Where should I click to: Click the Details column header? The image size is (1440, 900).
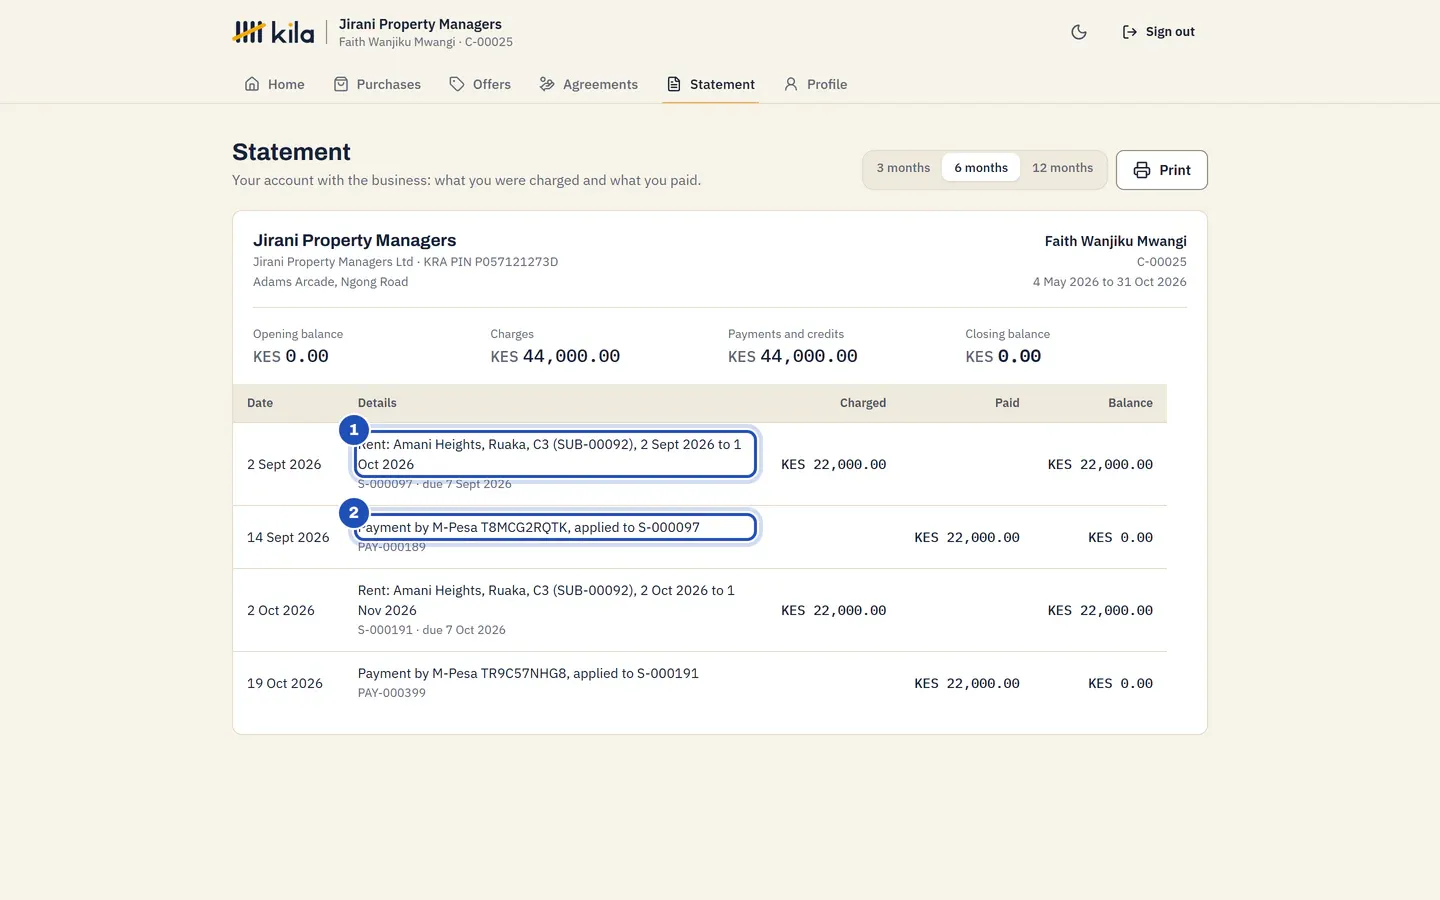click(377, 403)
